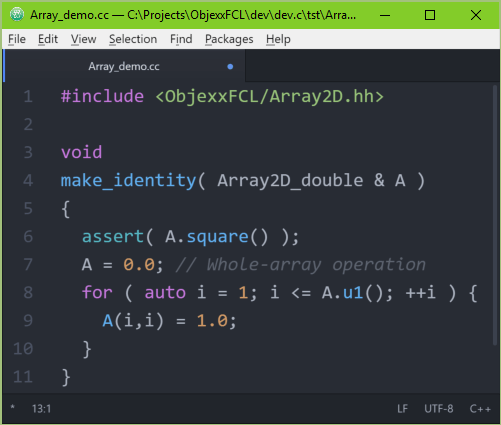Screen dimensions: 501x425
Task: Click the unsaved-changes dot on Array_demo.cc tab
Action: tap(230, 67)
